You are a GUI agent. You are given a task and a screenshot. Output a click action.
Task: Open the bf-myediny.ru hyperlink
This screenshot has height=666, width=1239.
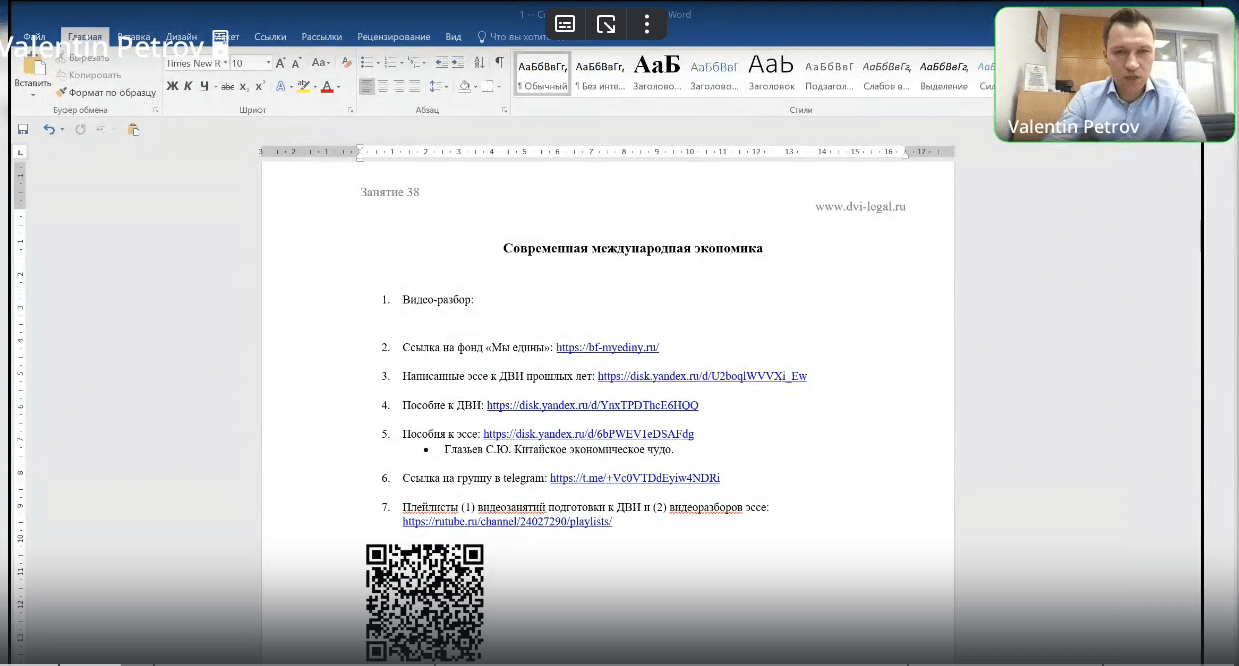[607, 347]
